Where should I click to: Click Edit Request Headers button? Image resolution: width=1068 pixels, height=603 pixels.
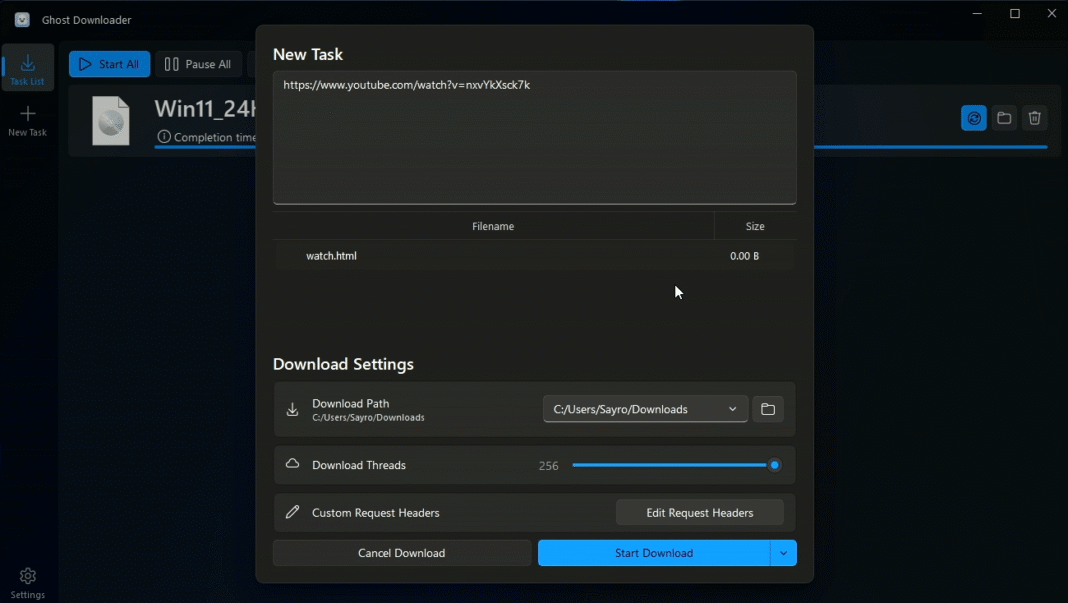click(699, 513)
